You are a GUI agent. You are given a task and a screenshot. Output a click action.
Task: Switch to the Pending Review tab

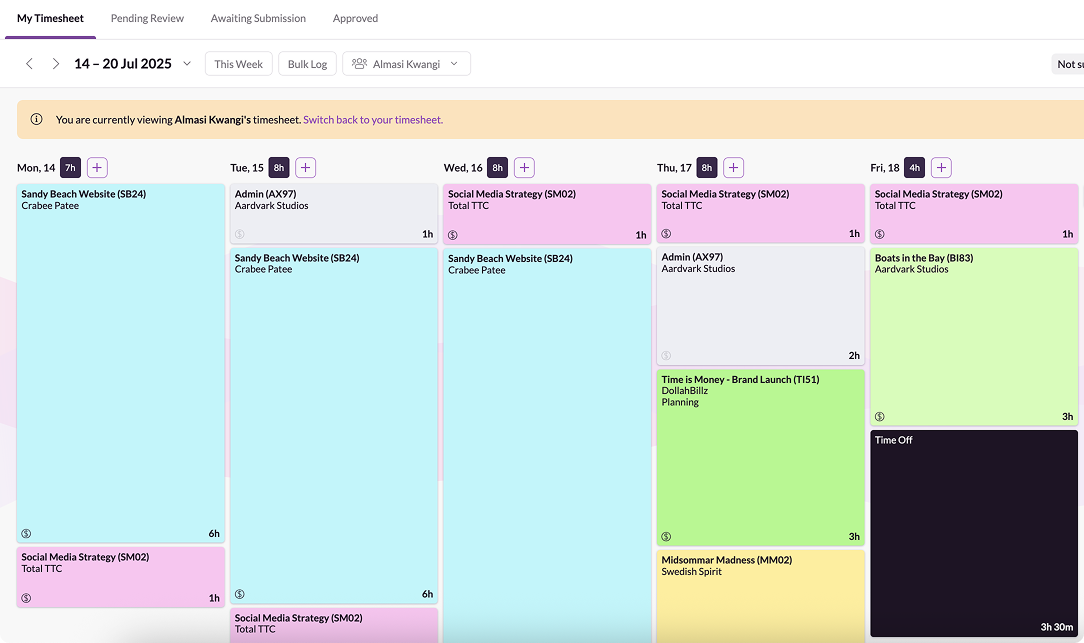(147, 18)
